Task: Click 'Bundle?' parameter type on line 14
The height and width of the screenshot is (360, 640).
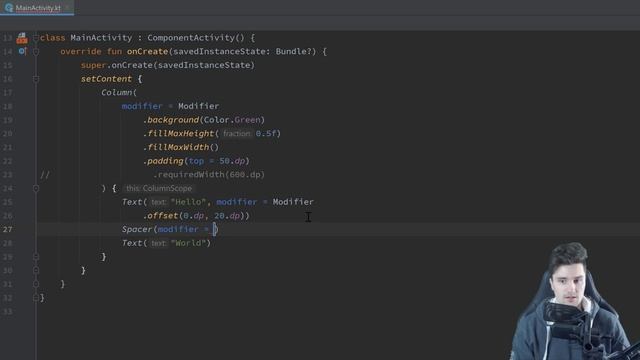Action: 296,52
